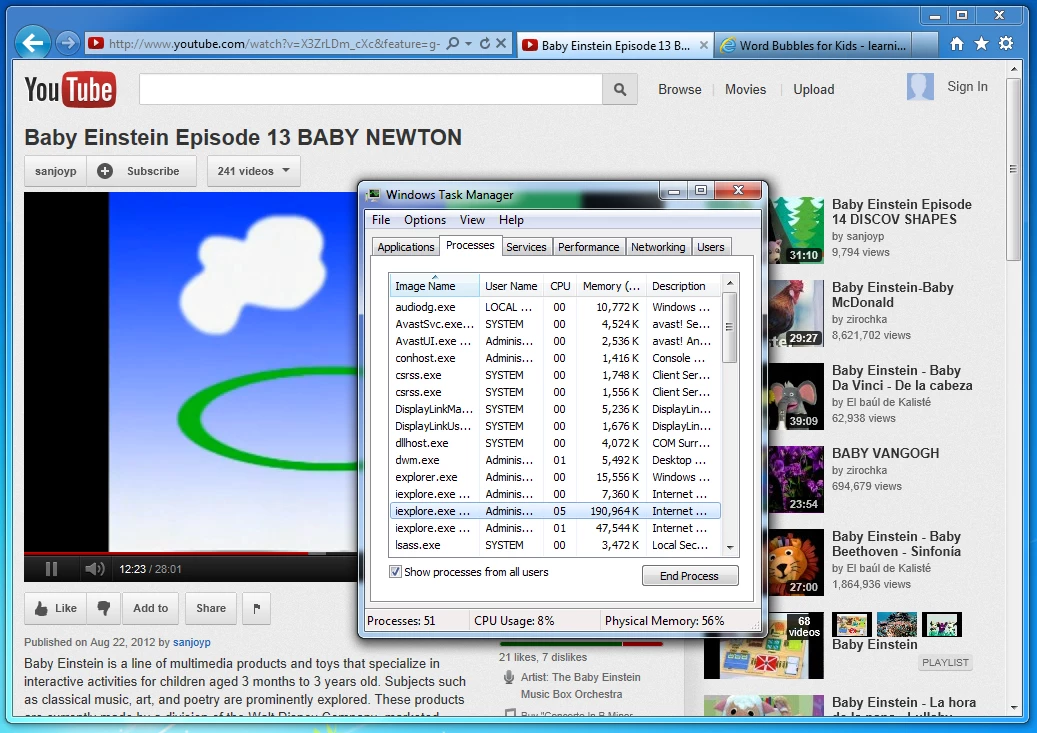Open the Movies link on YouTube

pyautogui.click(x=745, y=89)
